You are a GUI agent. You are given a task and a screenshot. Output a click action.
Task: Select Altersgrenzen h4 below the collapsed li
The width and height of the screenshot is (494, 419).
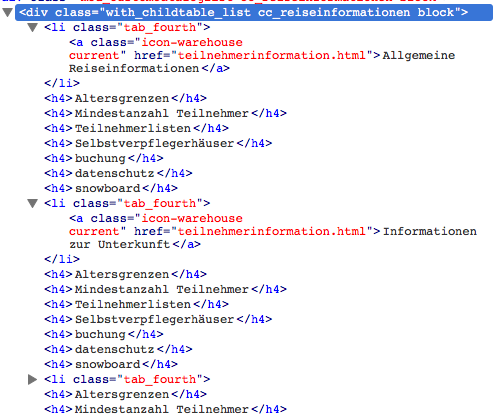click(125, 394)
